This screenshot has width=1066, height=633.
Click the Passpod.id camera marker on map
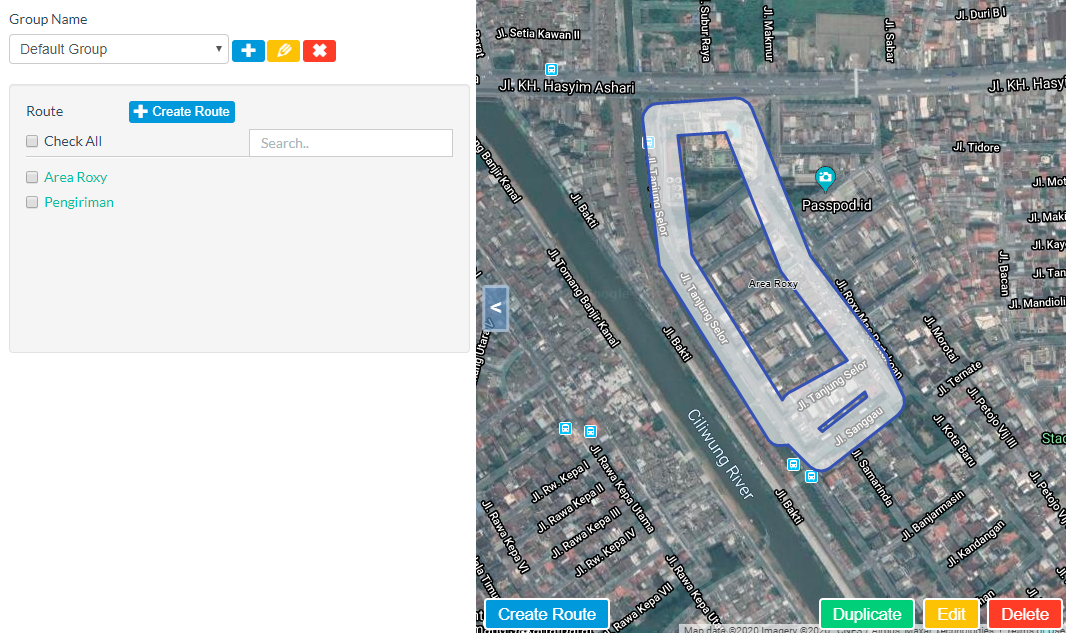tap(825, 179)
